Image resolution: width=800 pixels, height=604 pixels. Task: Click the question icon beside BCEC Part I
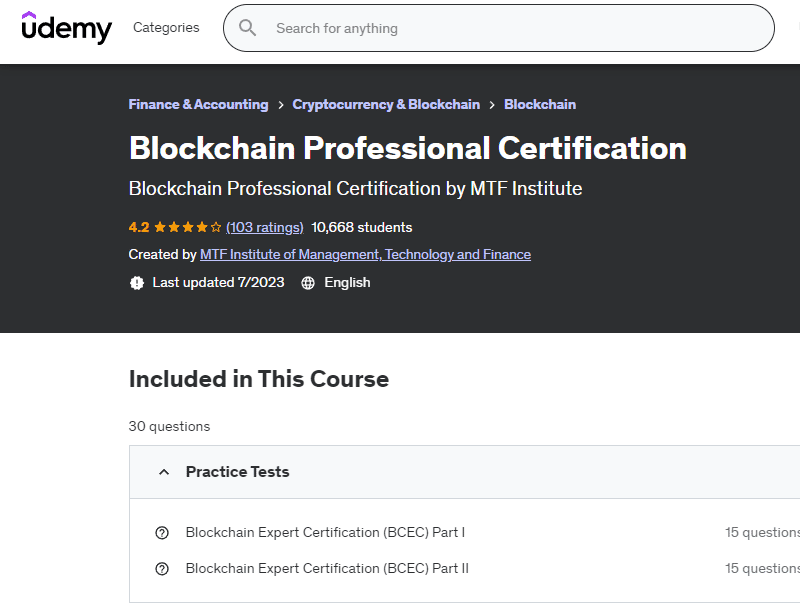click(162, 533)
